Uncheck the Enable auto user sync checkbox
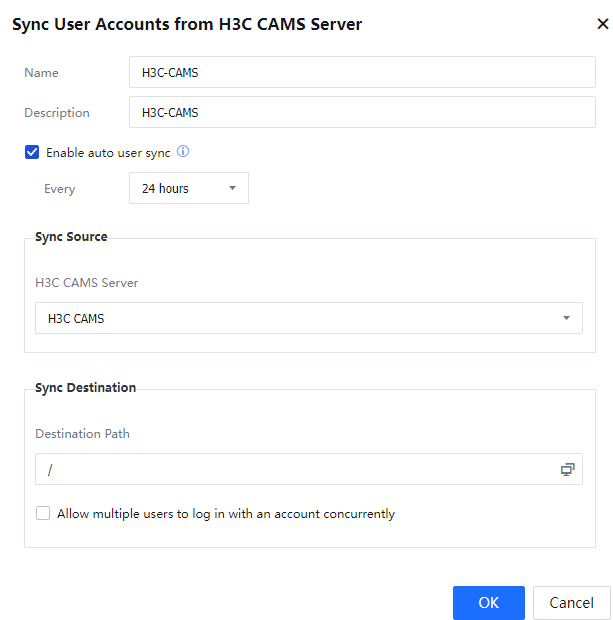 coord(32,153)
